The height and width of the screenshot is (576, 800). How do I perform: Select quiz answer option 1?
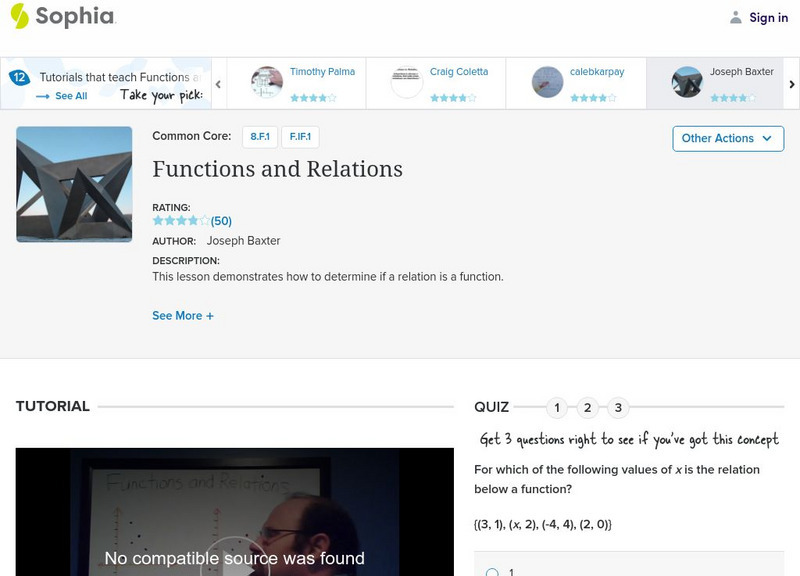pos(492,573)
